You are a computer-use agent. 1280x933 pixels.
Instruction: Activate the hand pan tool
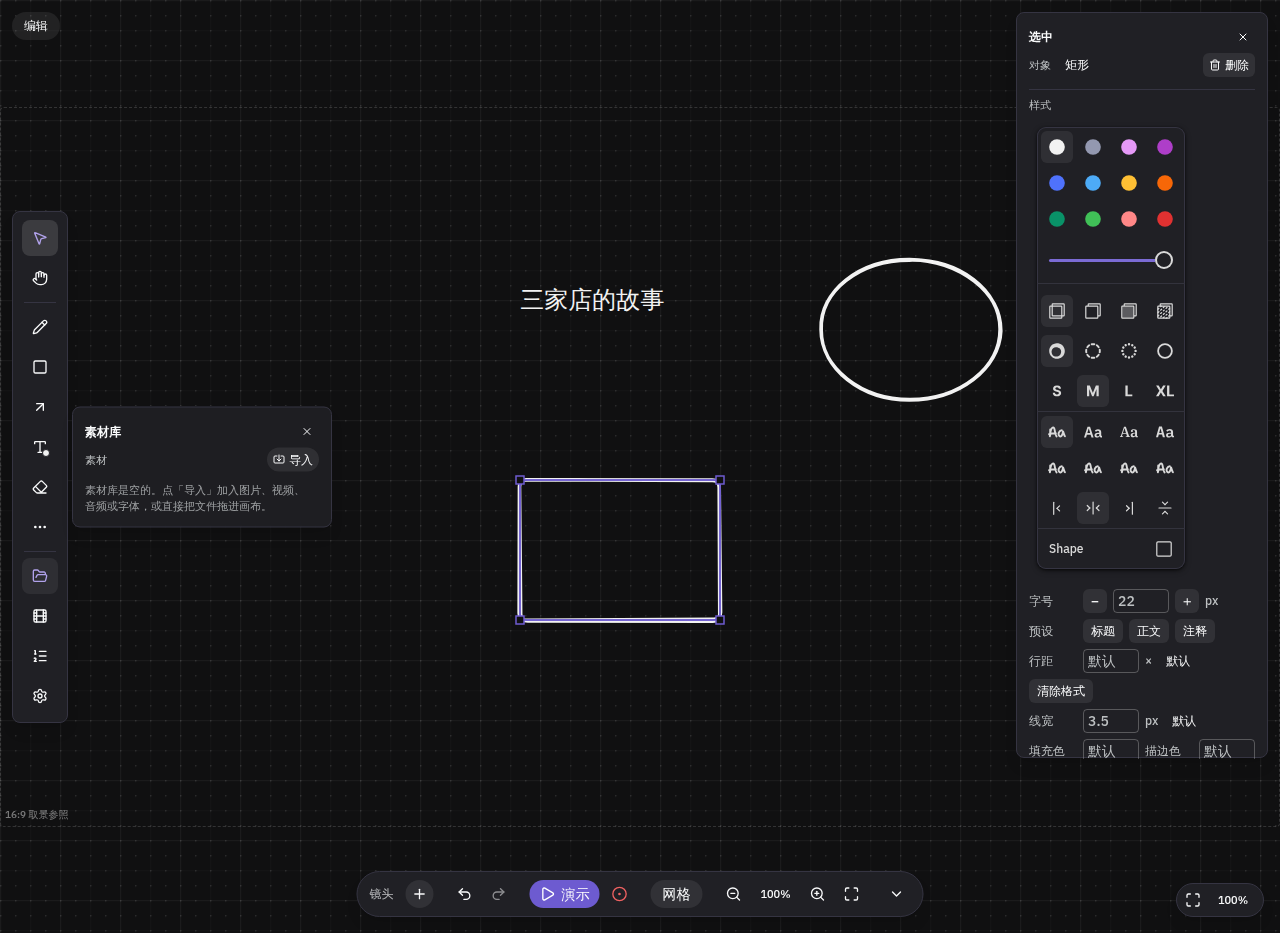point(40,278)
